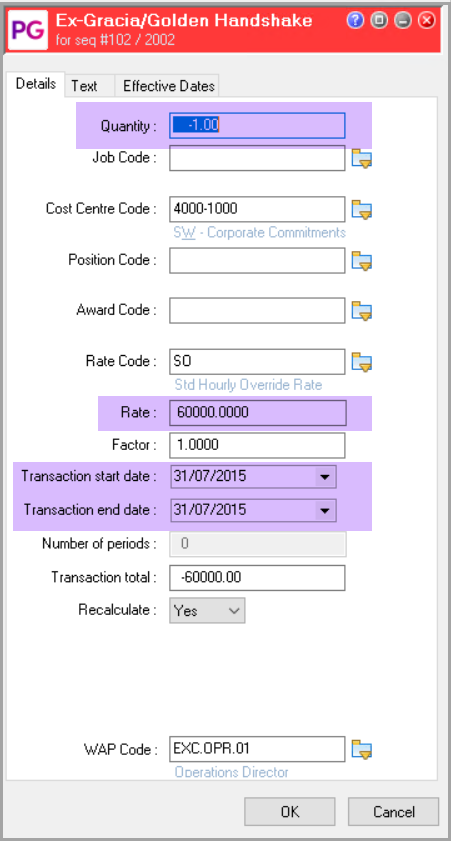Image resolution: width=451 pixels, height=841 pixels.
Task: Open the Cost Centre Code lookup icon
Action: (x=361, y=209)
